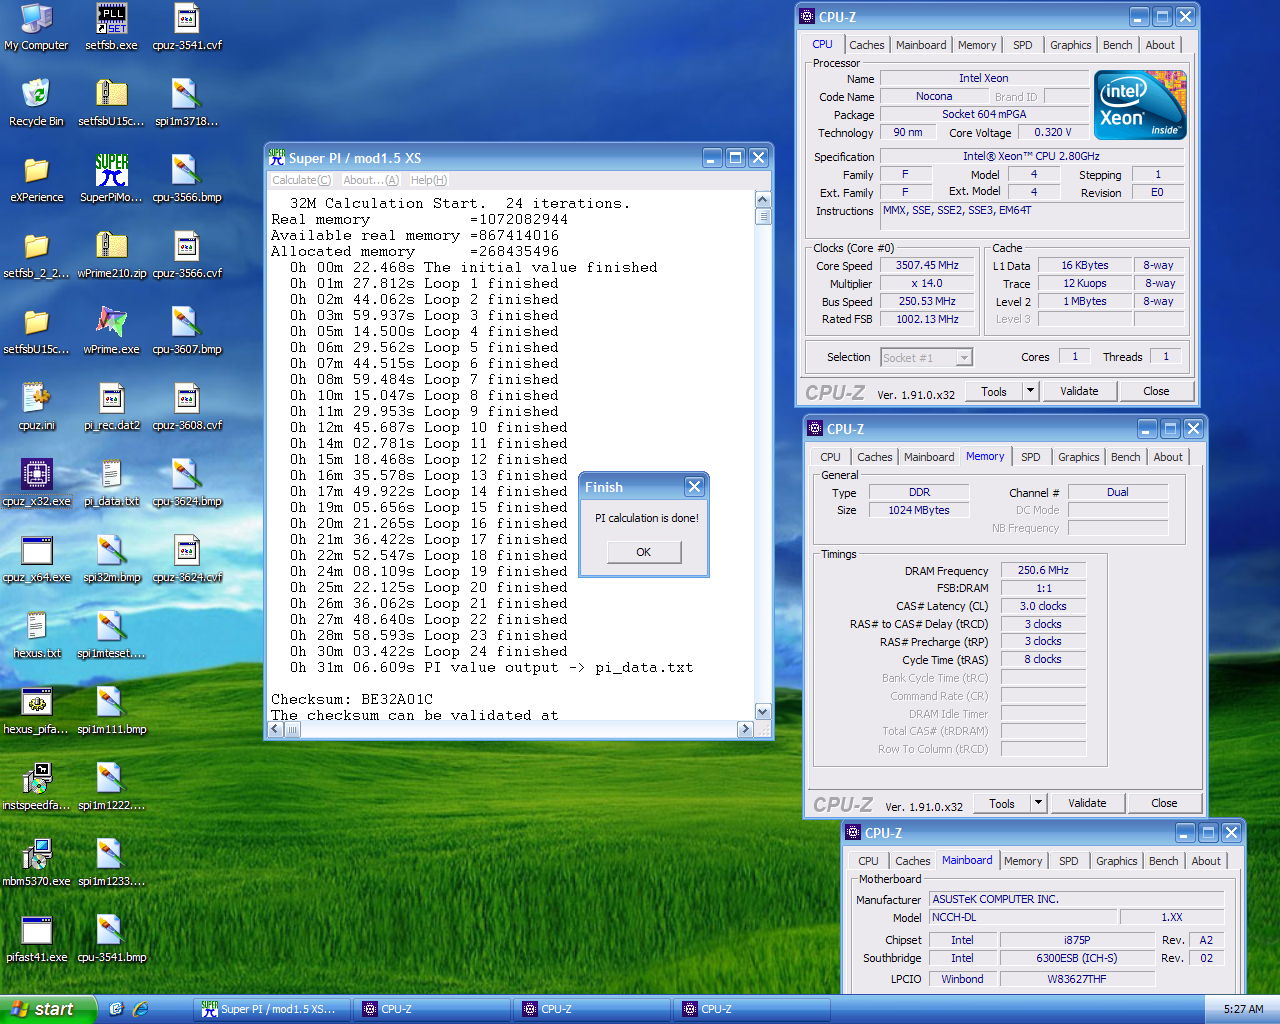
Task: Open Bench tab in top CPU-Z window
Action: coord(1118,45)
